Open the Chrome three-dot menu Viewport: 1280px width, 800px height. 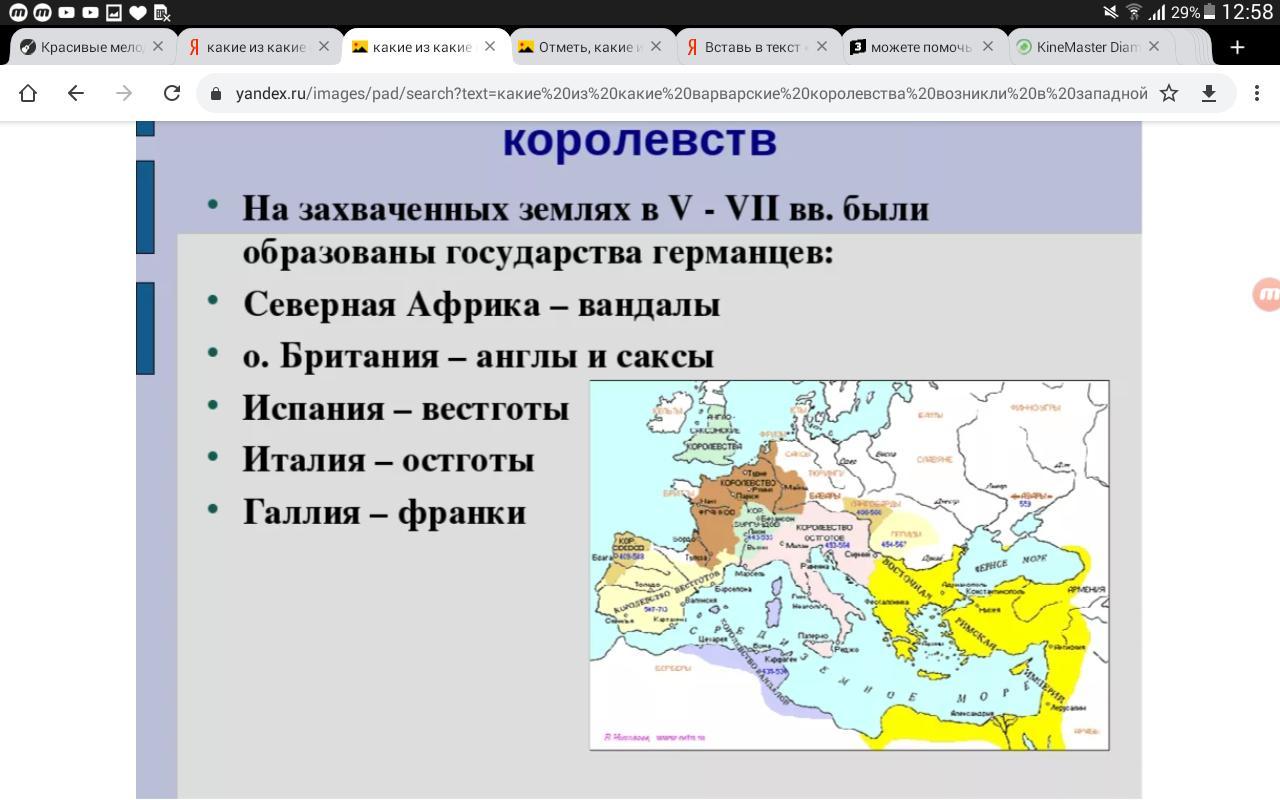[x=1256, y=93]
